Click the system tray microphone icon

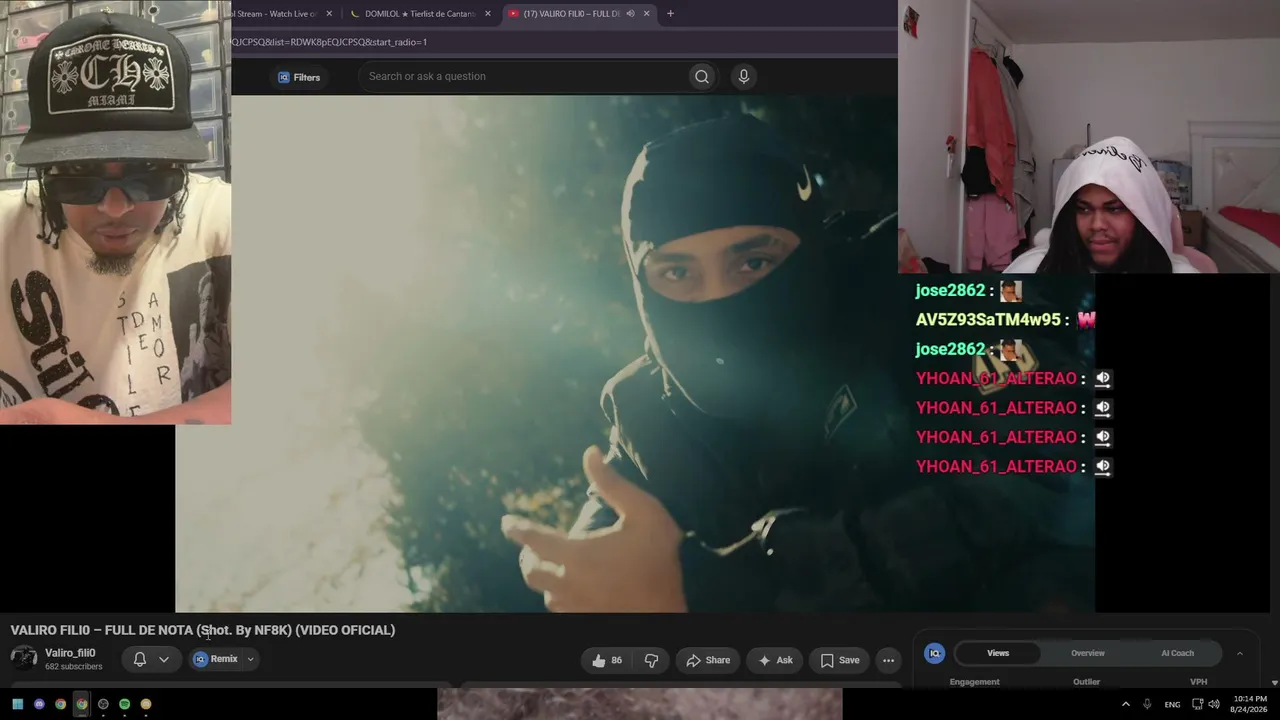pyautogui.click(x=1147, y=704)
